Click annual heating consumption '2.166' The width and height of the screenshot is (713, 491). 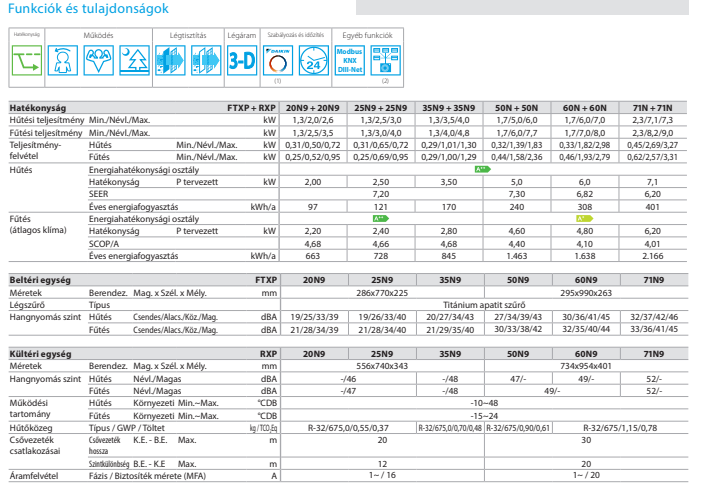(x=653, y=256)
